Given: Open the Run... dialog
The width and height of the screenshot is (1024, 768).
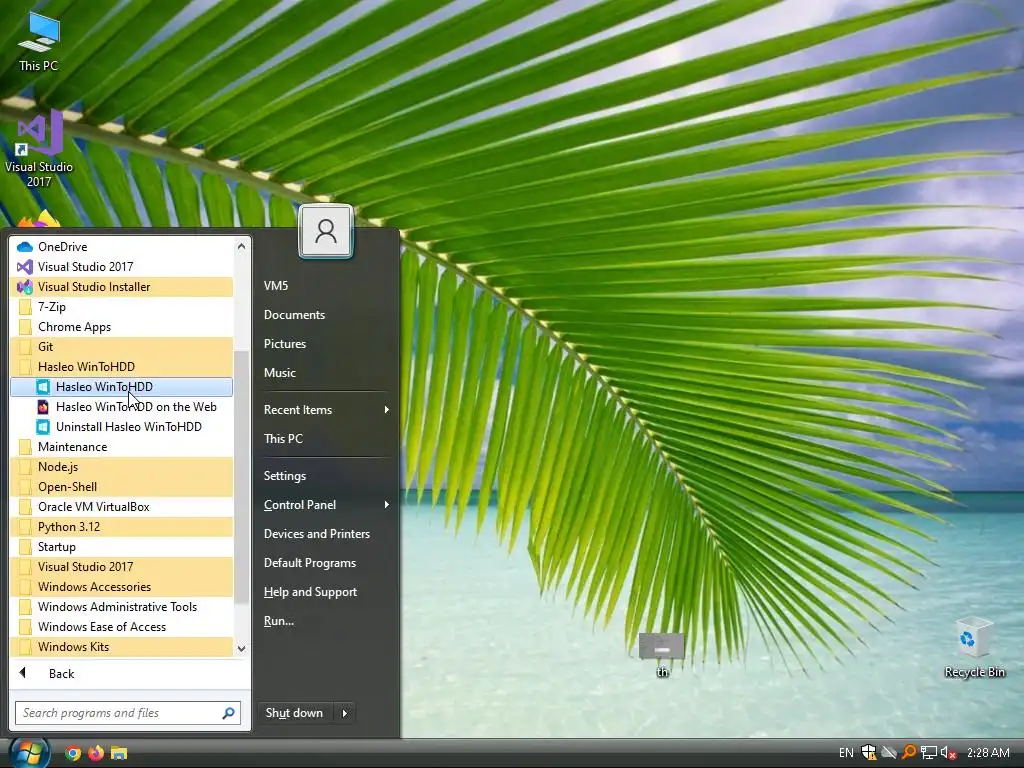Looking at the screenshot, I should click(x=326, y=621).
